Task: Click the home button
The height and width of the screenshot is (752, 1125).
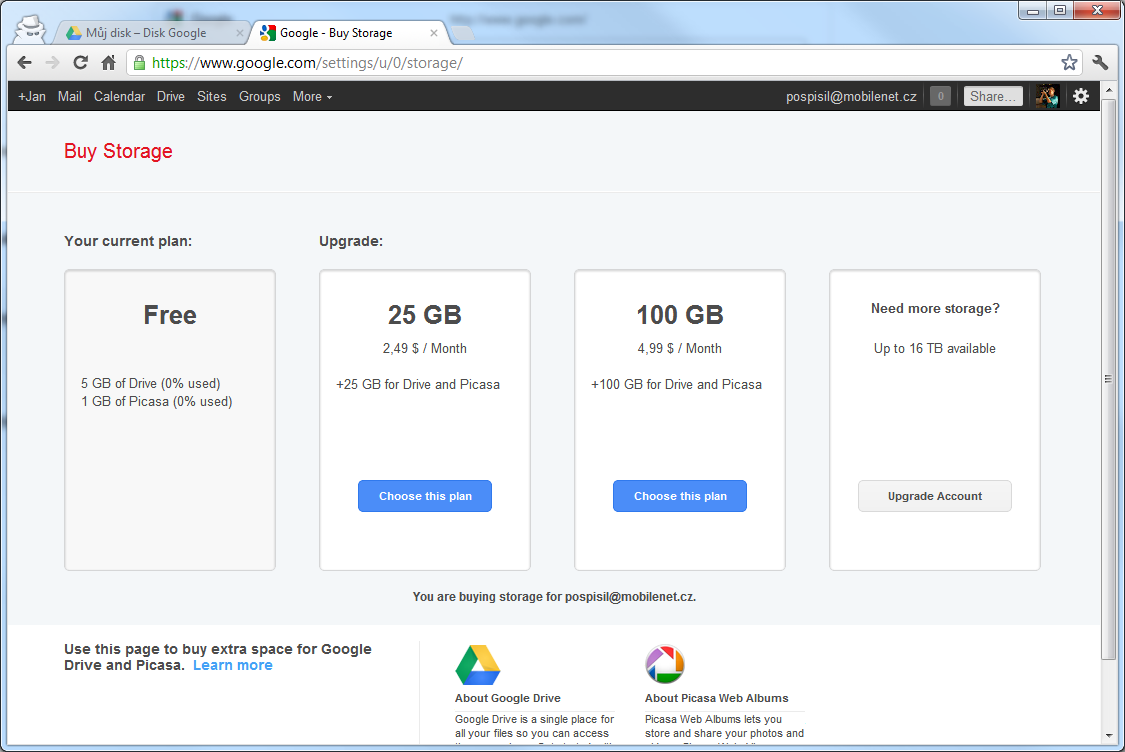Action: click(x=108, y=62)
